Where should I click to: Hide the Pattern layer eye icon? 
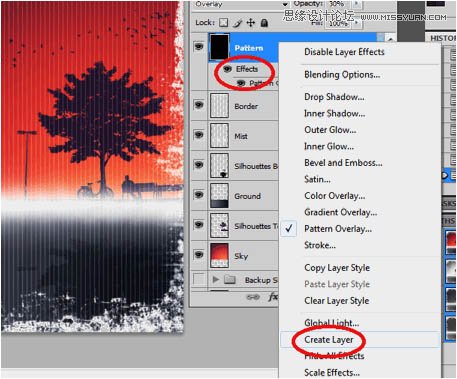point(199,46)
